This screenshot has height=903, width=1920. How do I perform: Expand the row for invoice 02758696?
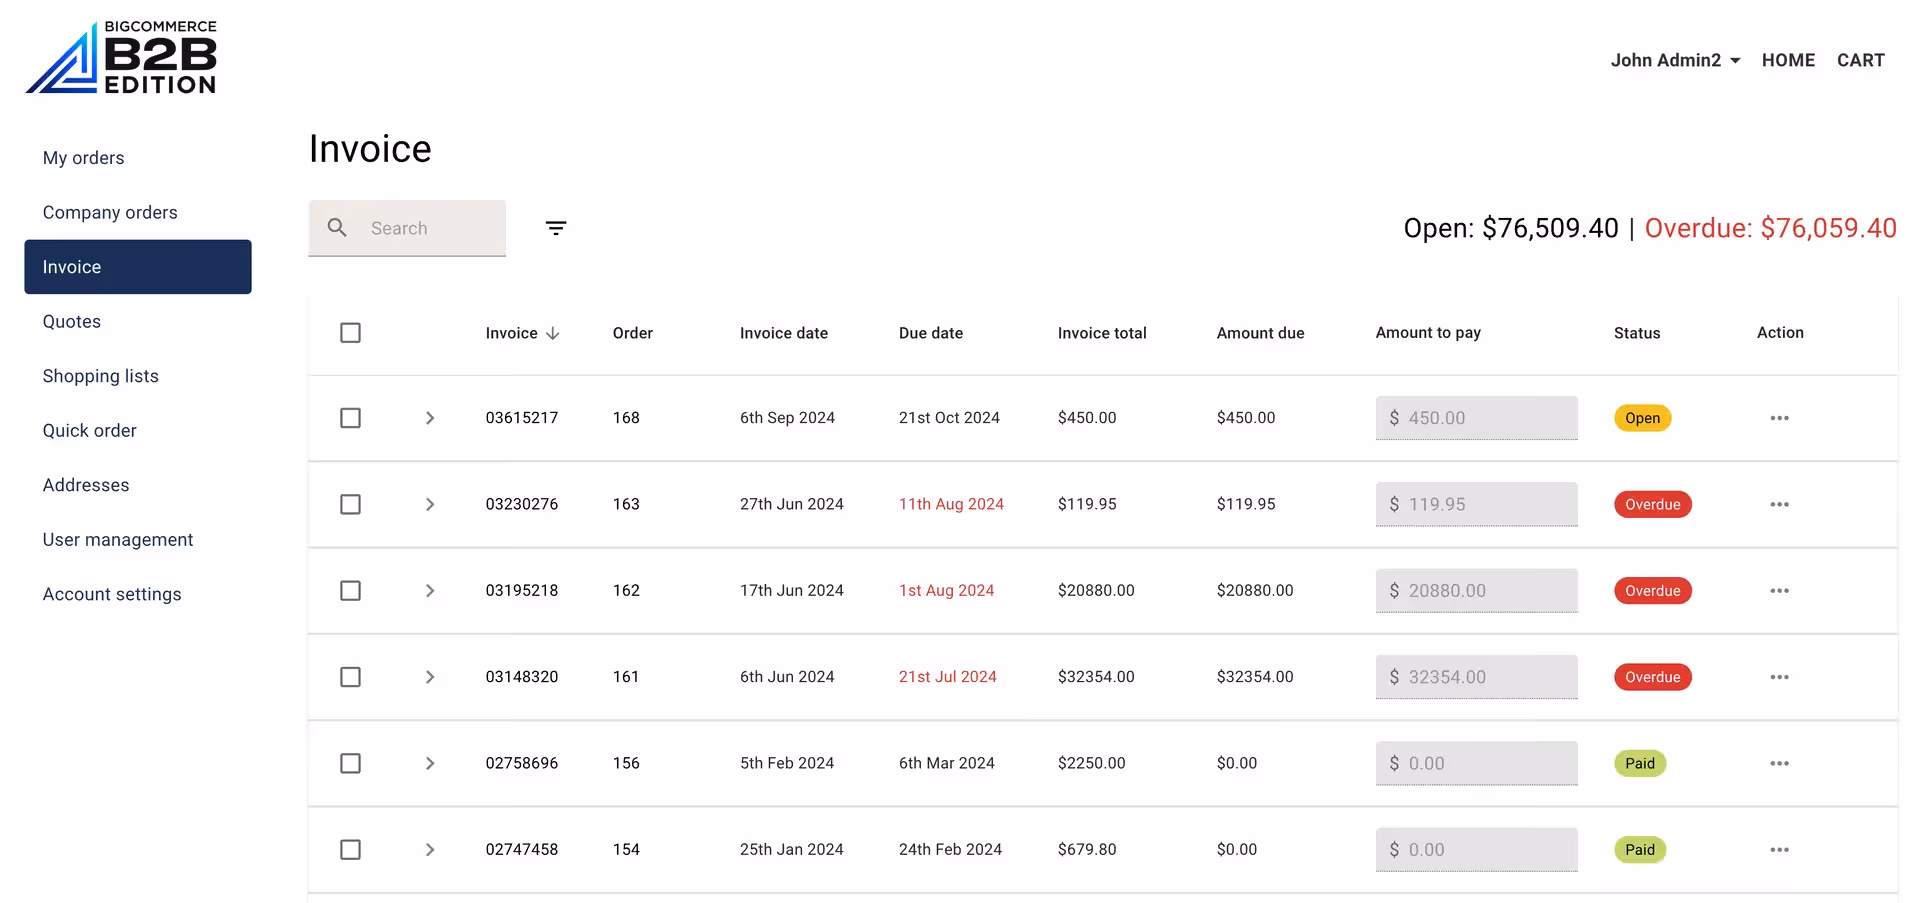point(430,763)
